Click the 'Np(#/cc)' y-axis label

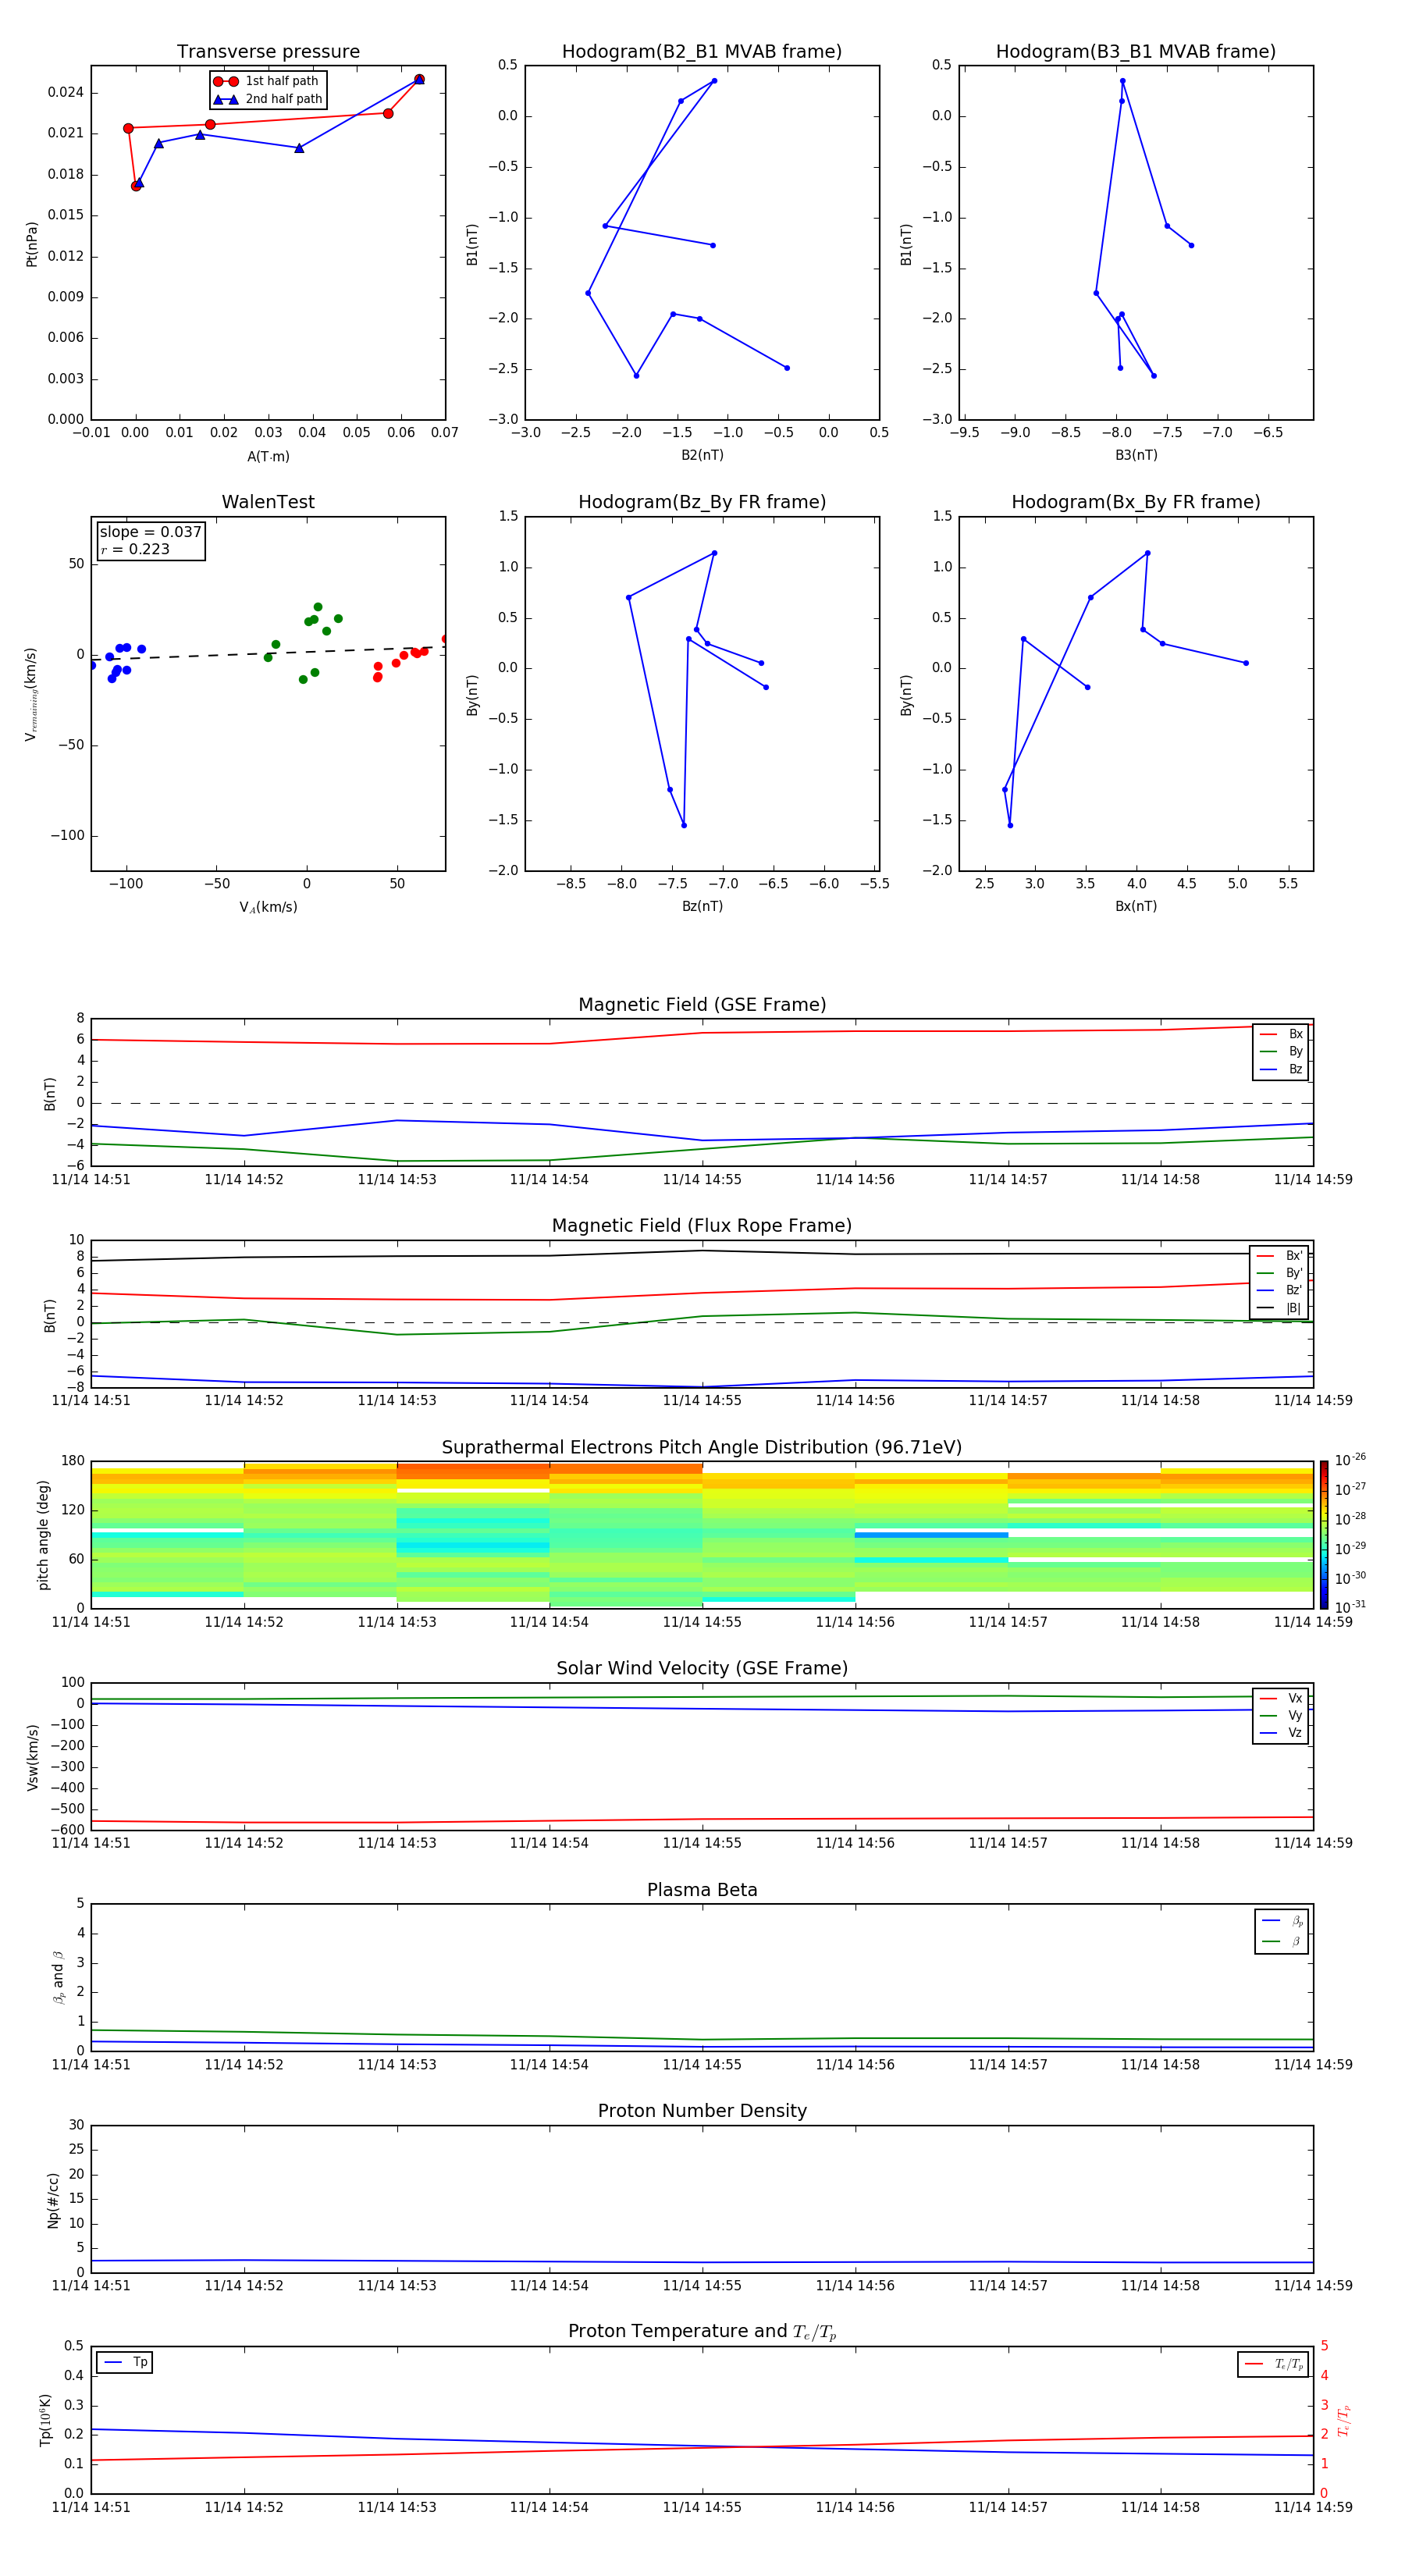53,2200
